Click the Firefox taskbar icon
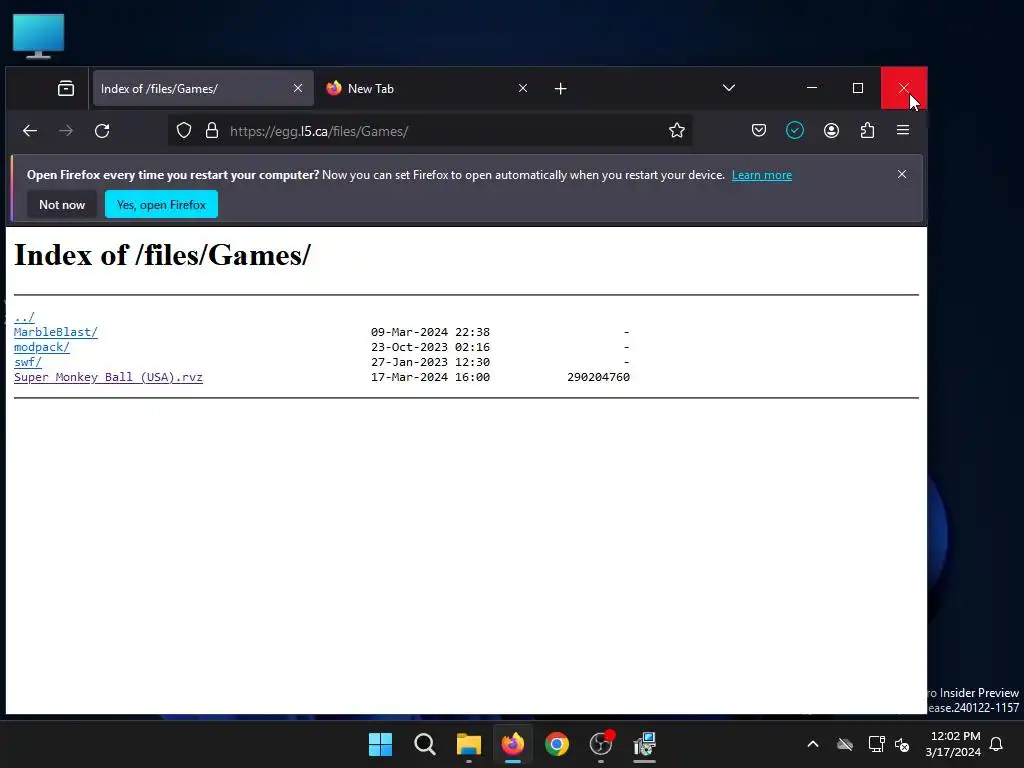The image size is (1024, 768). pyautogui.click(x=513, y=744)
